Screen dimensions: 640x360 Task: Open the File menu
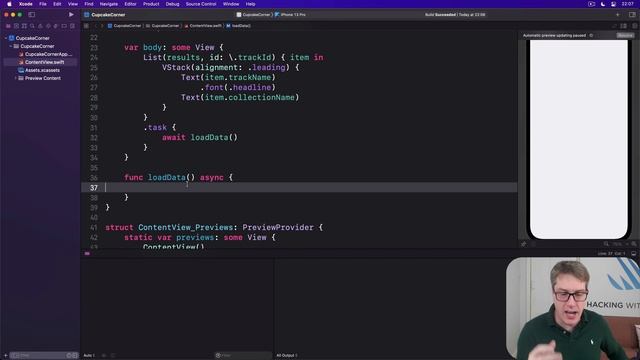pos(43,4)
